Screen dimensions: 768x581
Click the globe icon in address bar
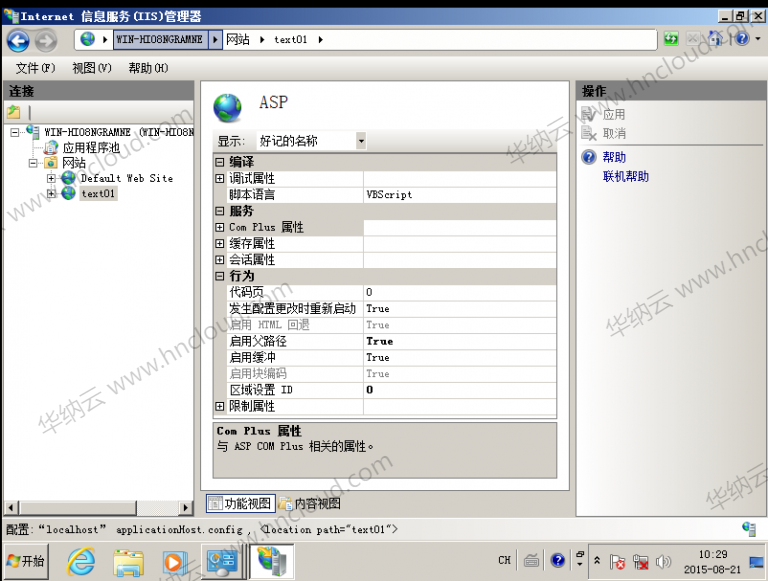88,39
